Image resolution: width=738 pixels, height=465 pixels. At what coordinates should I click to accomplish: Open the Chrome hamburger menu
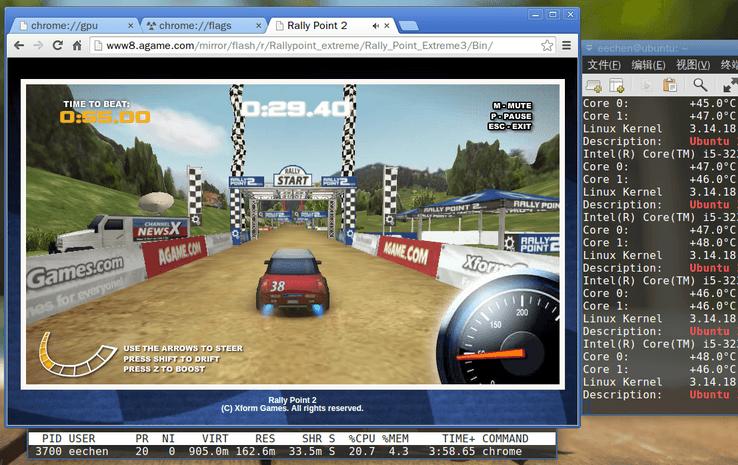click(566, 46)
